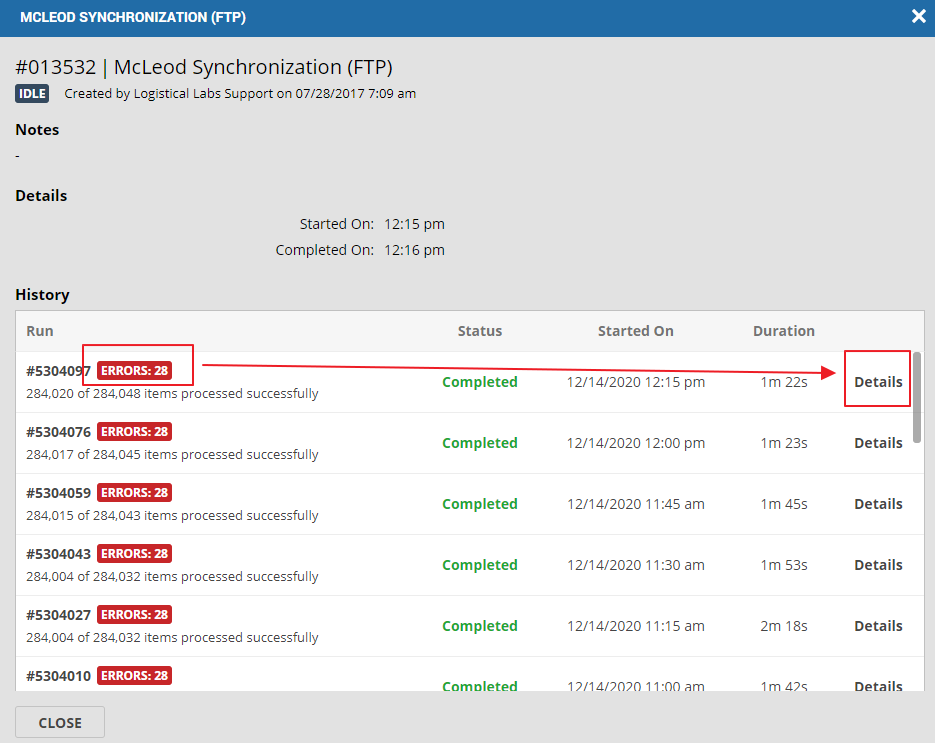This screenshot has width=935, height=743.
Task: Click the ERRORS: 28 badge on run #5304097
Action: pos(134,370)
